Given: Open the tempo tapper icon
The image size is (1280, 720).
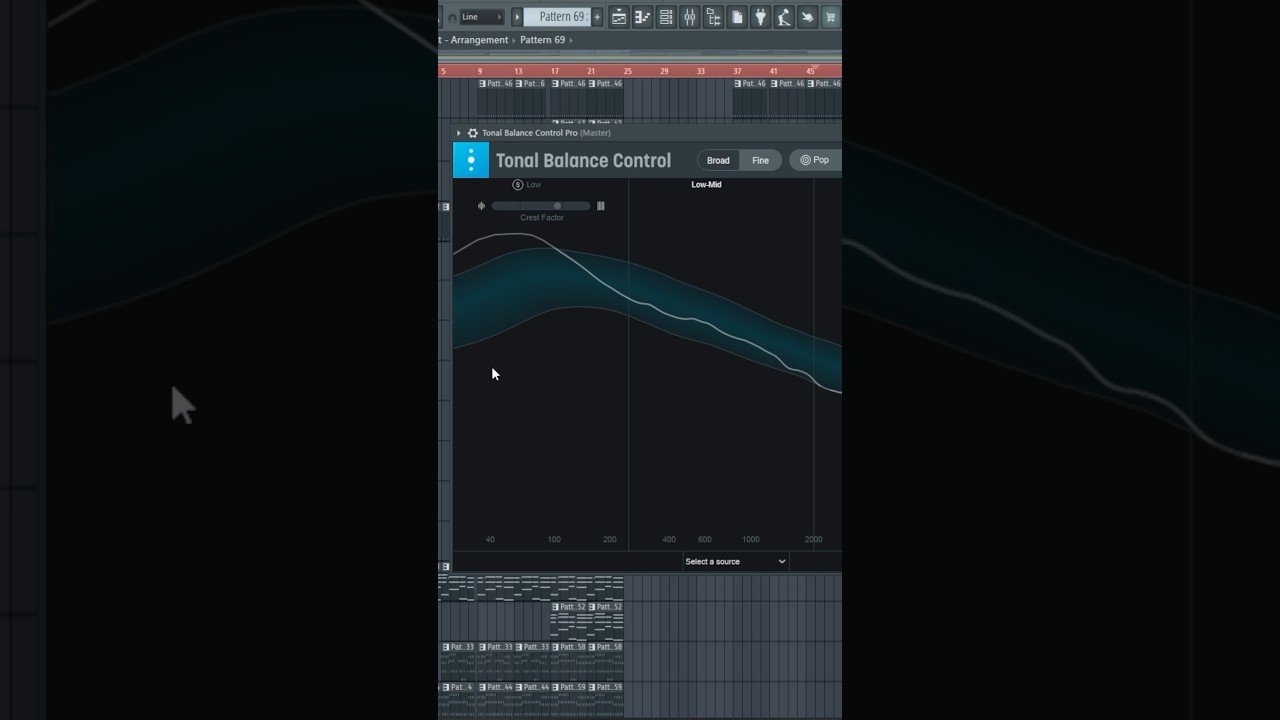Looking at the screenshot, I should [784, 17].
